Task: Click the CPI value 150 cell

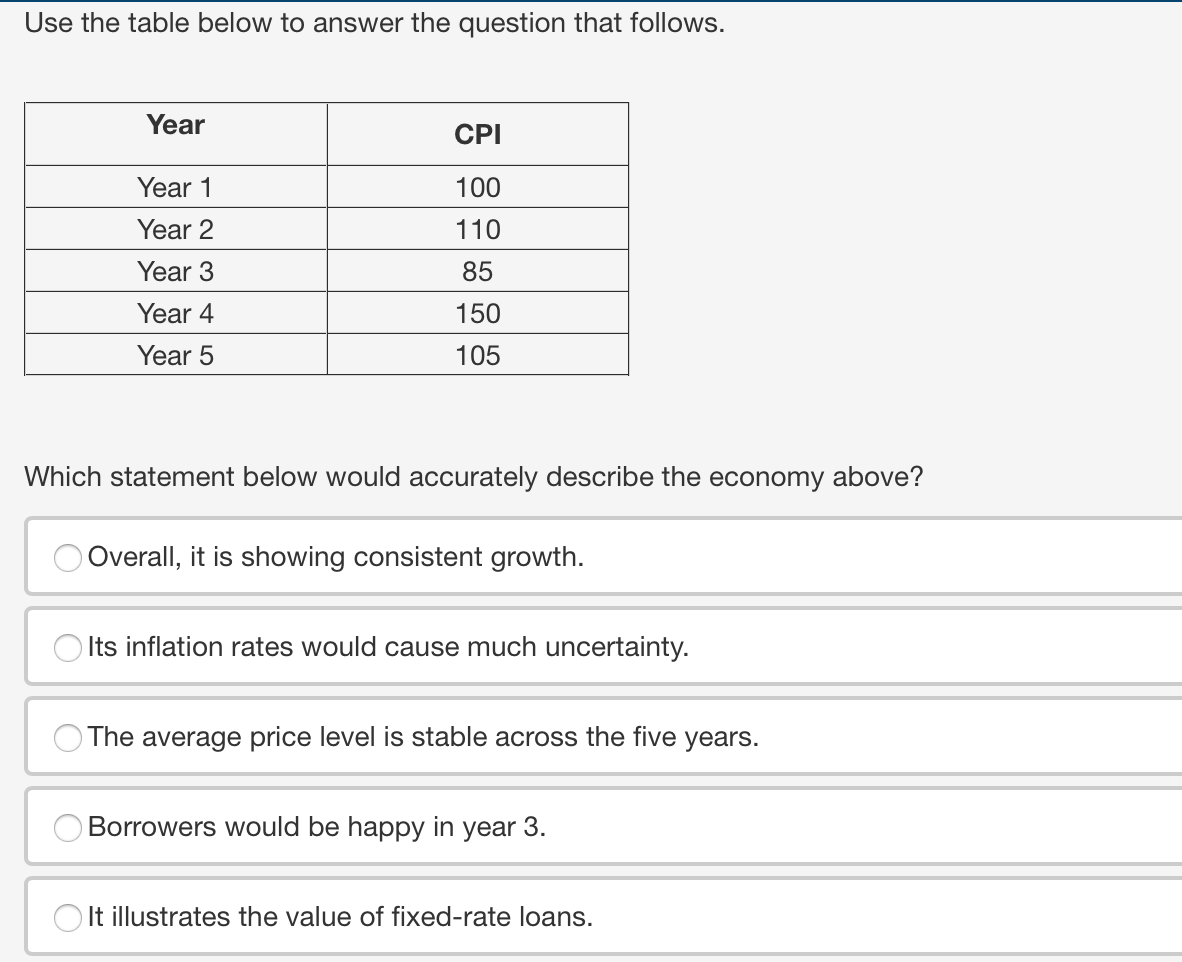Action: 478,313
